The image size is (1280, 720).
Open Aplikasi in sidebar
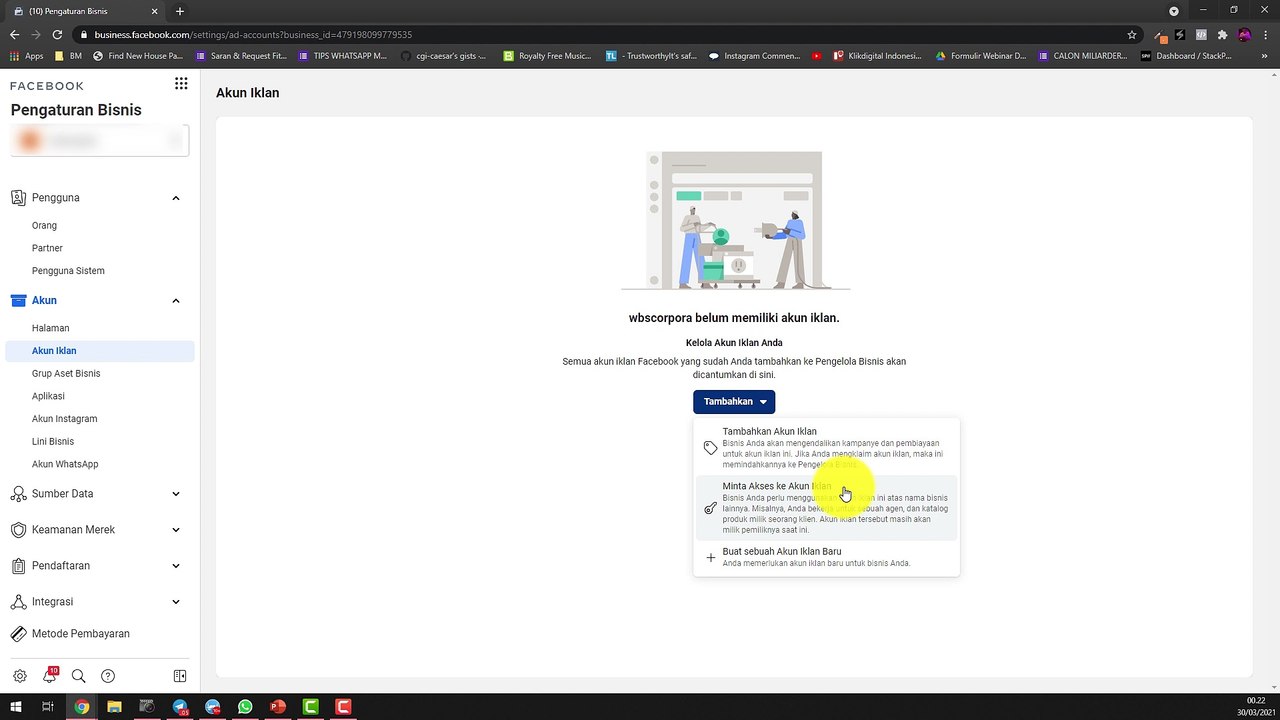pyautogui.click(x=48, y=396)
